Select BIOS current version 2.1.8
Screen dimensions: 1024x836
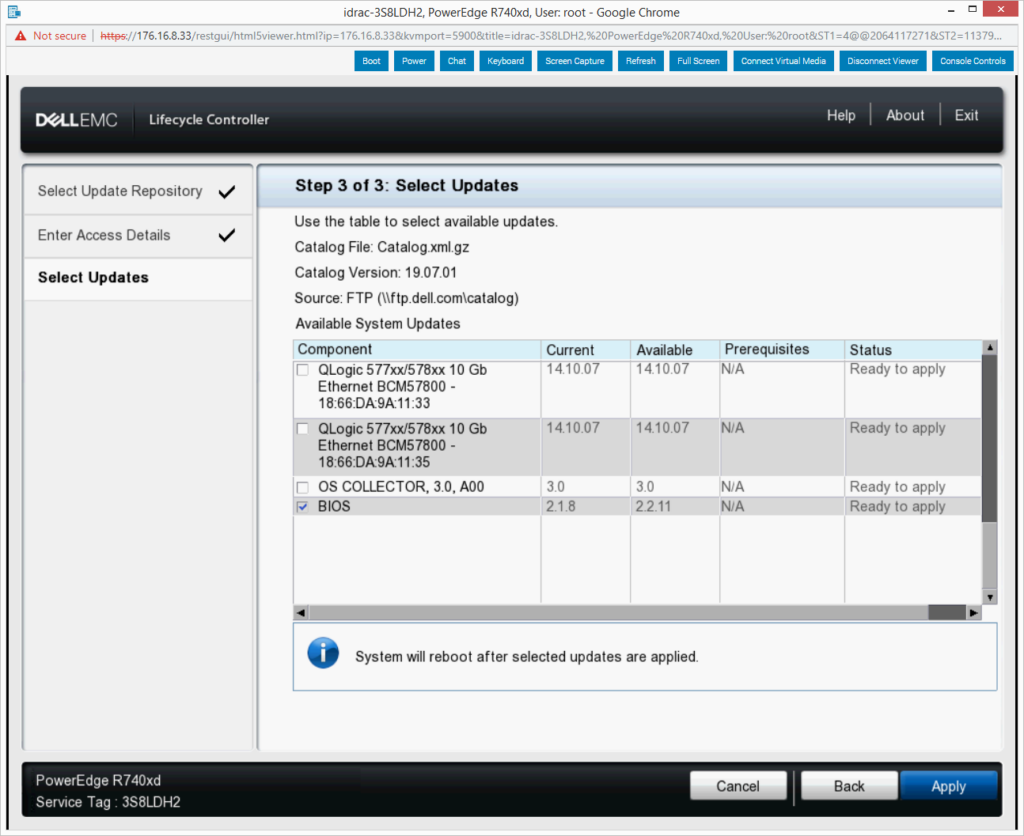tap(561, 507)
